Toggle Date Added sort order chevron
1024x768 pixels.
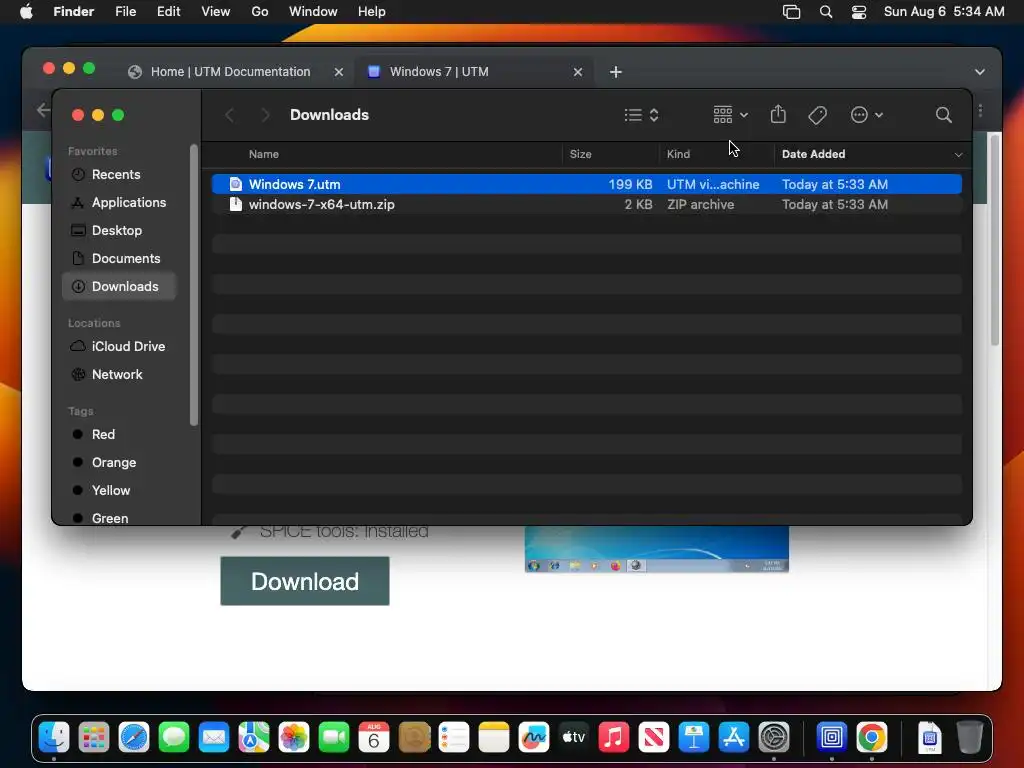pos(958,155)
